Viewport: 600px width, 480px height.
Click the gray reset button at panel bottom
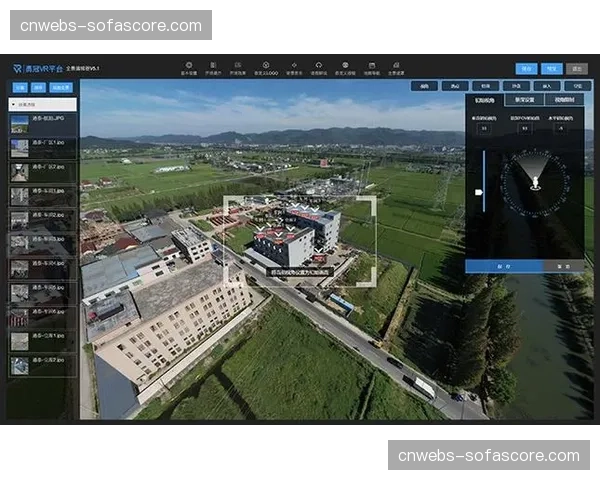click(x=564, y=266)
